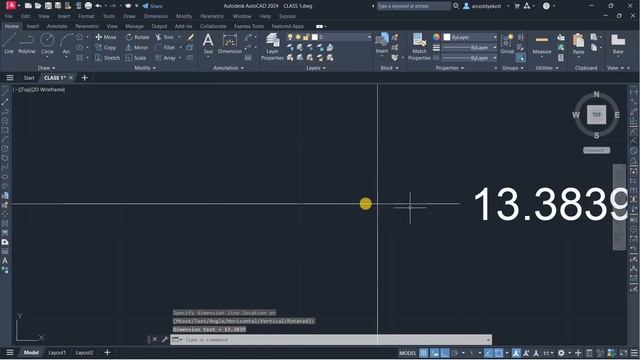
Task: Switch to the Annotate ribbon tab
Action: (x=57, y=26)
